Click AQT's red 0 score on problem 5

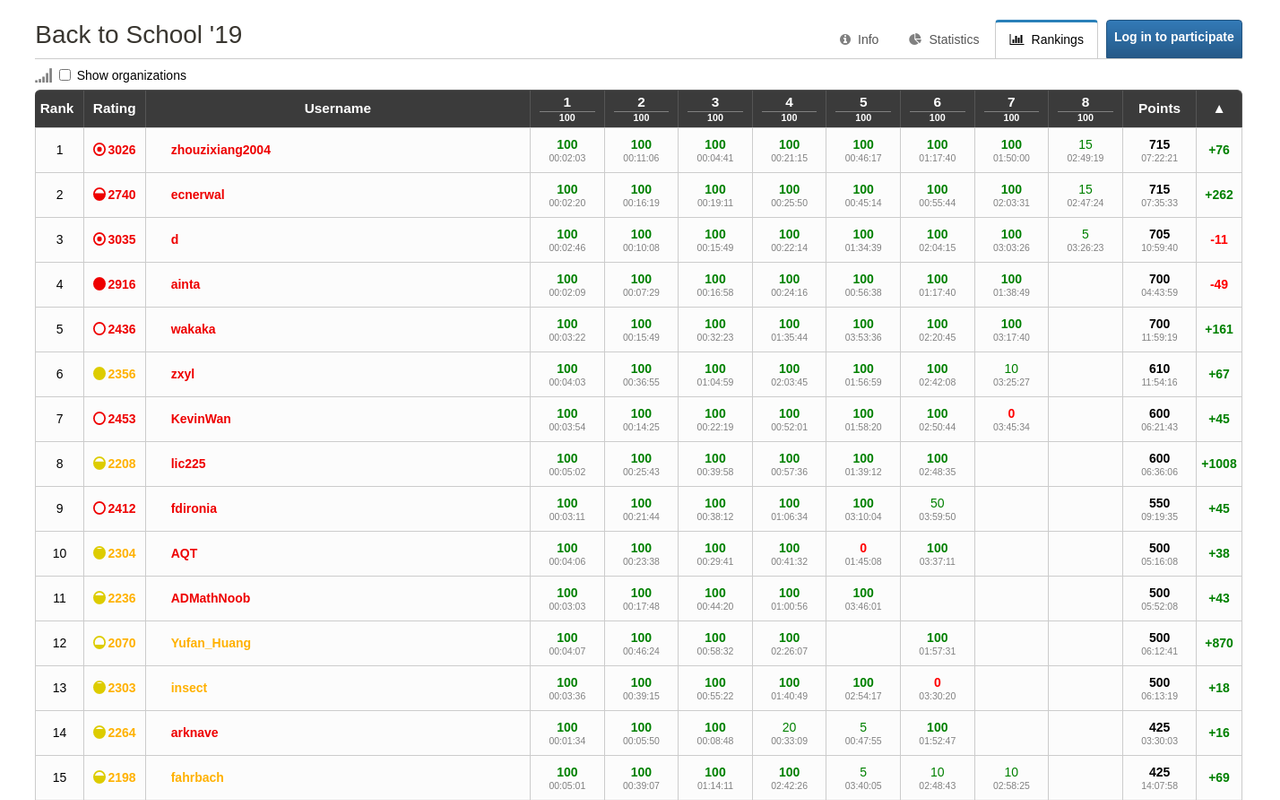(x=863, y=548)
